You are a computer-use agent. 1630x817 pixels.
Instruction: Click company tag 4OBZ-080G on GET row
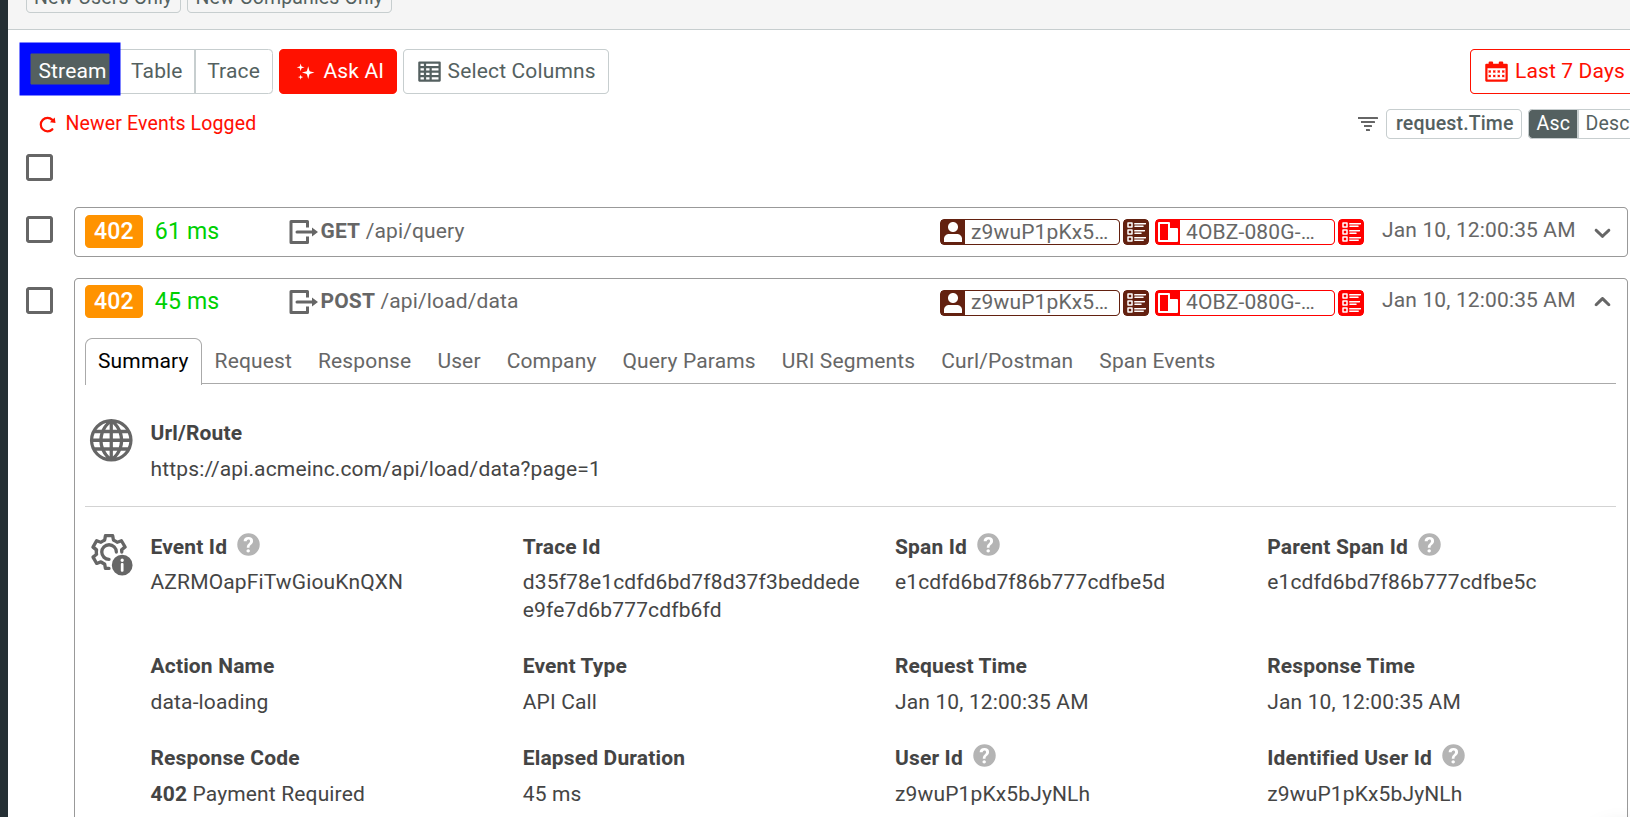coord(1244,232)
